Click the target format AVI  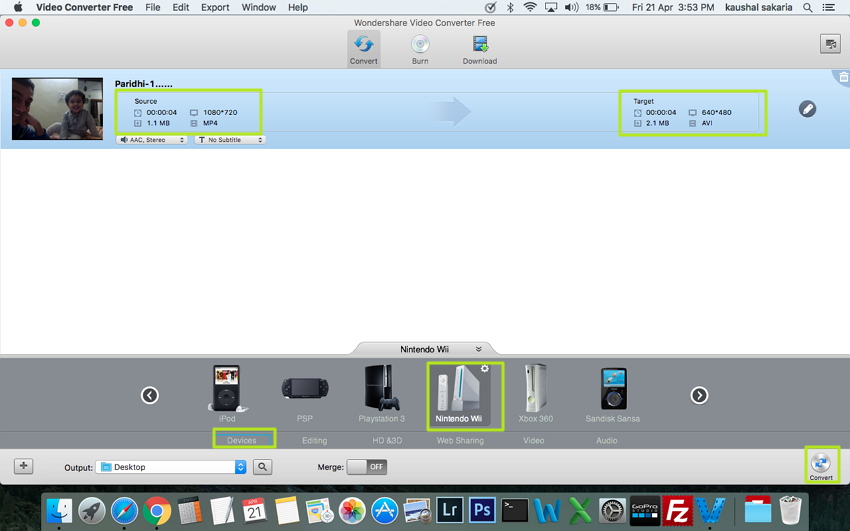707,123
